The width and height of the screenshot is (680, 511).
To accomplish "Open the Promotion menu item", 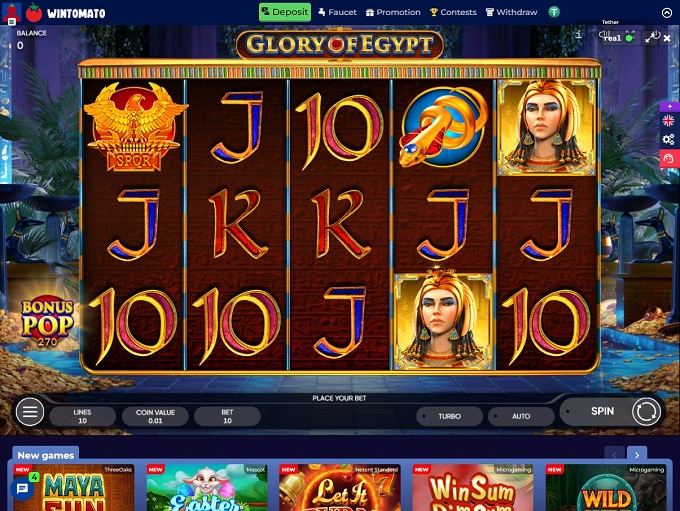I will (x=393, y=12).
